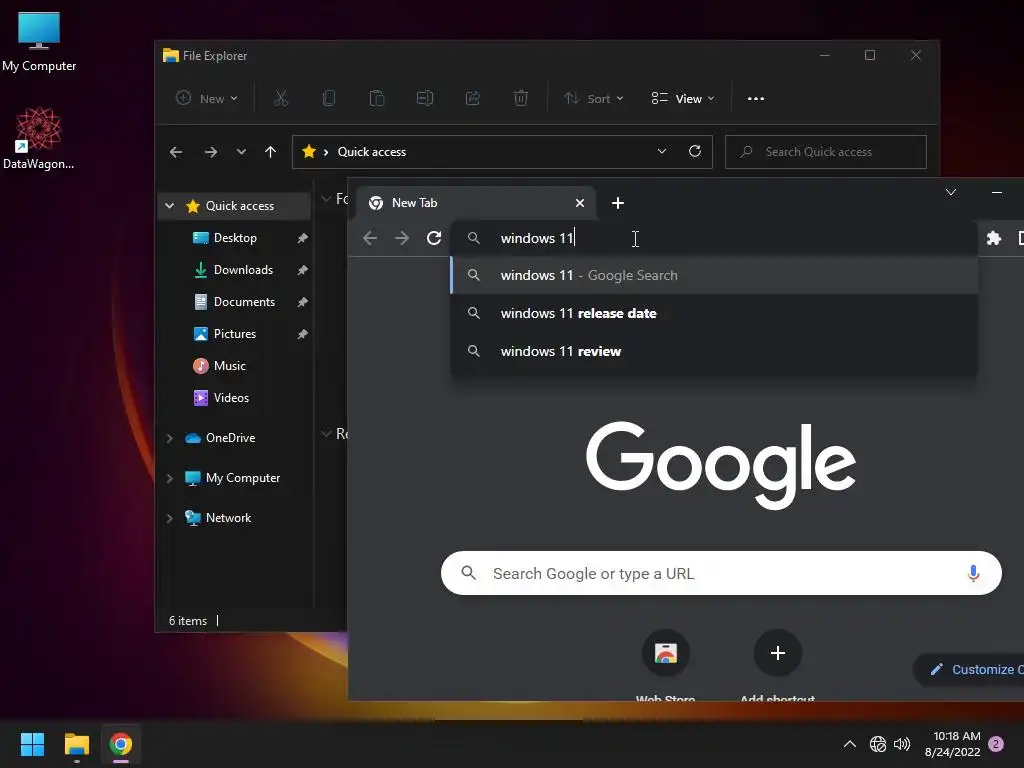Choose the 'windows 11 - Google Search' suggestion
The width and height of the screenshot is (1024, 768).
tap(714, 276)
